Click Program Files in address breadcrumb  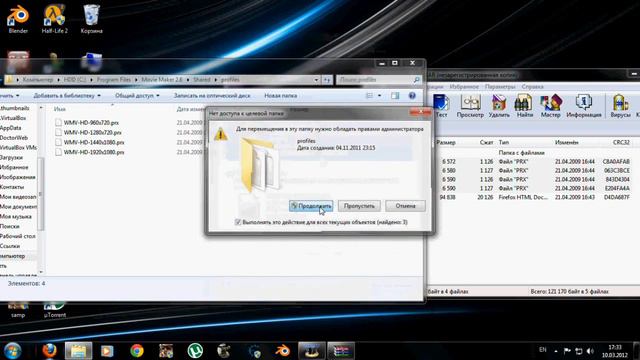113,80
